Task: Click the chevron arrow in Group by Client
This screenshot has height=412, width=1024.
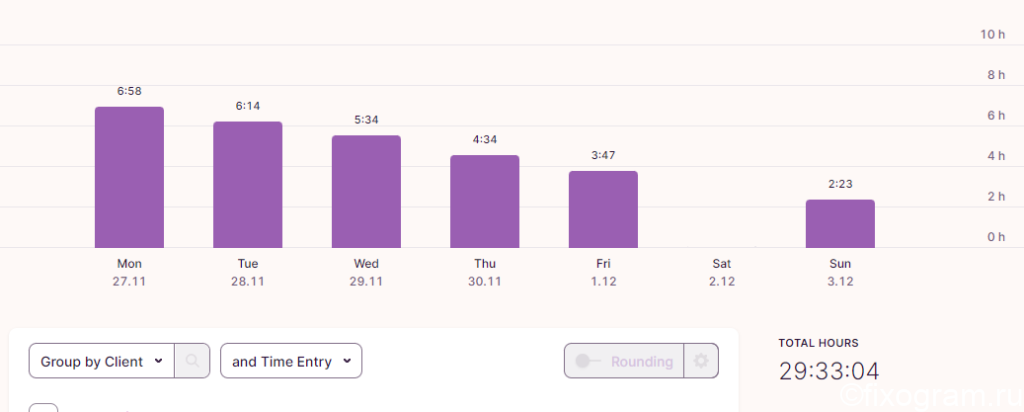Action: click(x=158, y=361)
